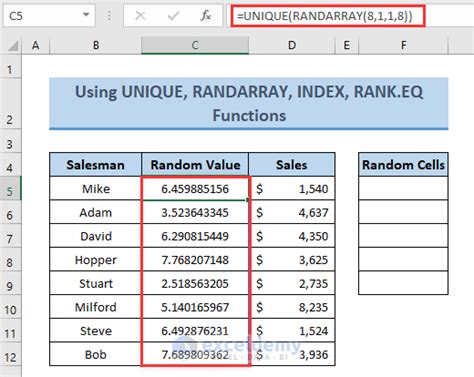Select cell with value 2.518563205
The height and width of the screenshot is (377, 474).
pos(195,283)
